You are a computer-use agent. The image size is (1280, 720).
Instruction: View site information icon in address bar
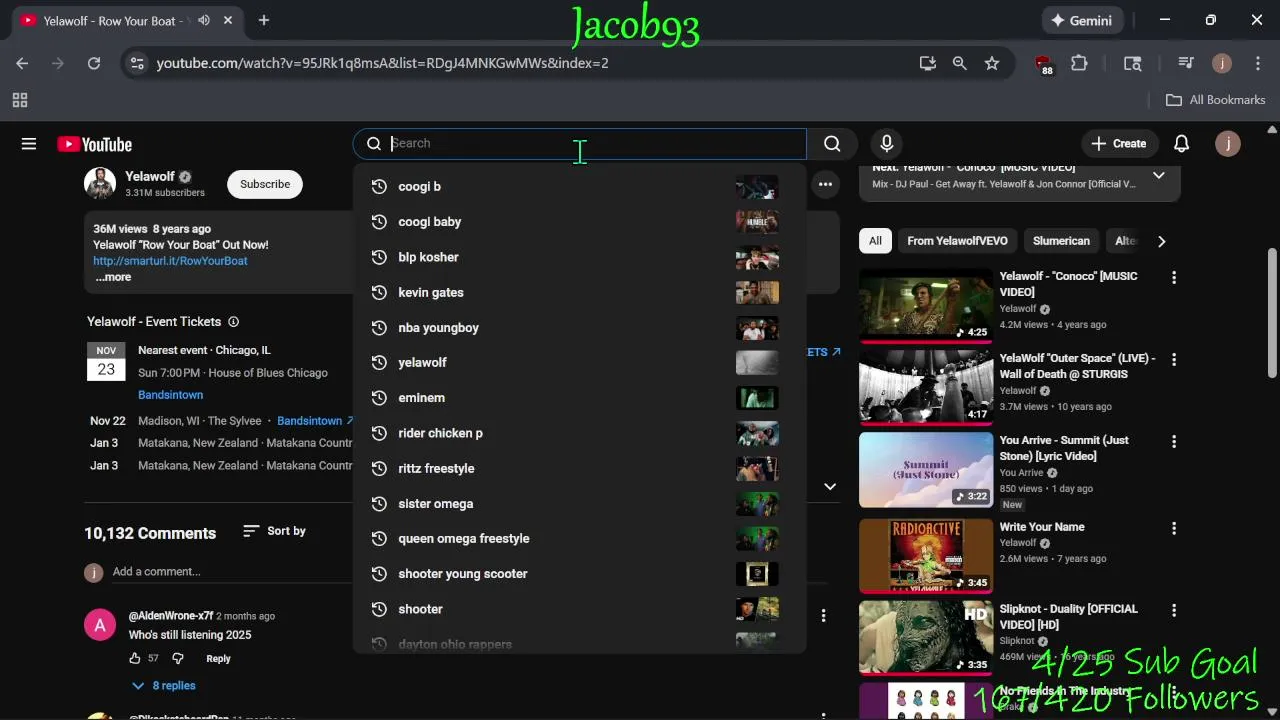pyautogui.click(x=137, y=63)
